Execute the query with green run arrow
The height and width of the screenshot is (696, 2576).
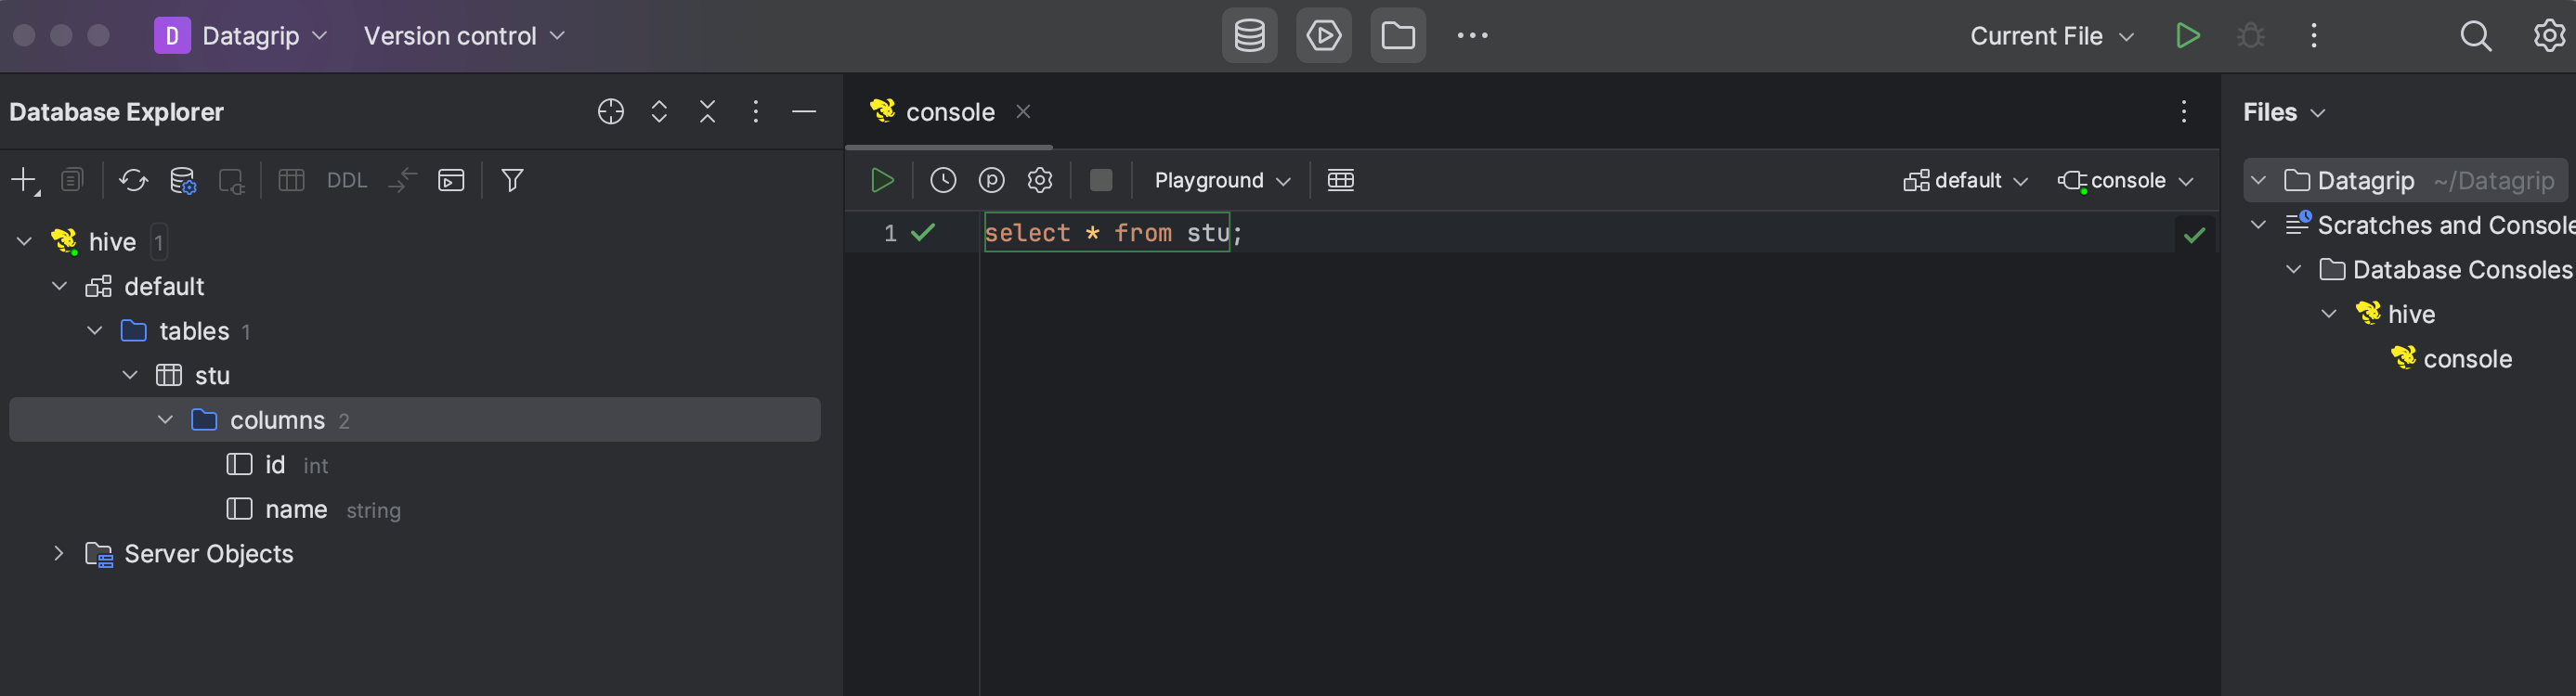coord(882,181)
